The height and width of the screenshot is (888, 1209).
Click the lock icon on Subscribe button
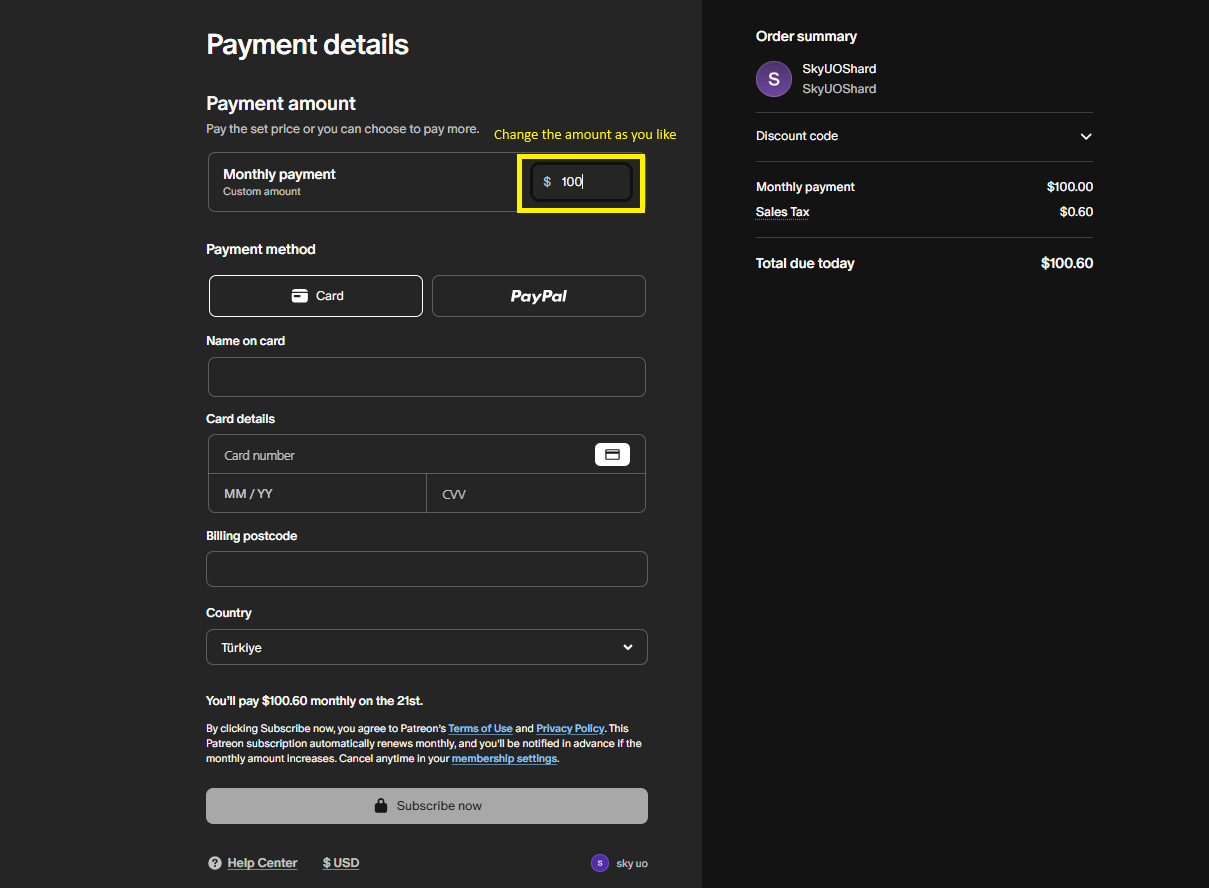pos(380,806)
